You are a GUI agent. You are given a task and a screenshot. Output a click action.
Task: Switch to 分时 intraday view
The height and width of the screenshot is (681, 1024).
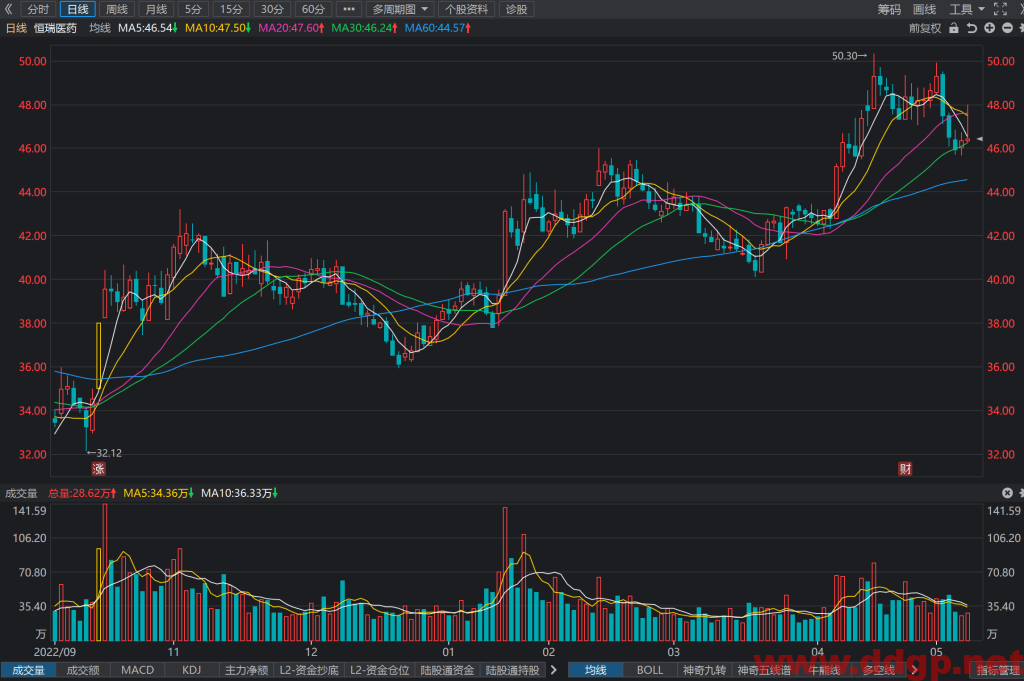(x=38, y=9)
